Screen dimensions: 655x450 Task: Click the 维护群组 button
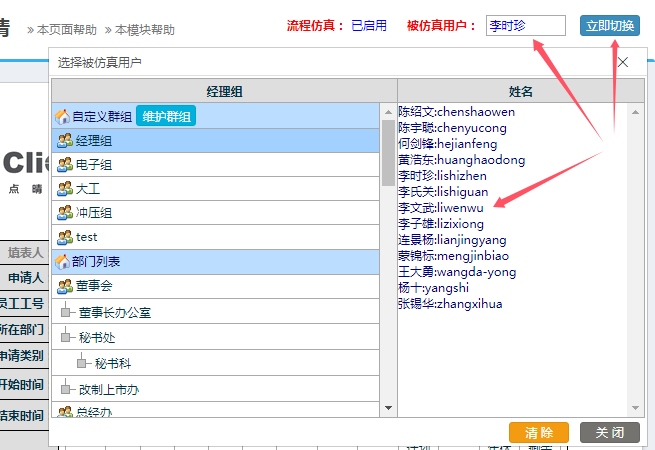[165, 117]
